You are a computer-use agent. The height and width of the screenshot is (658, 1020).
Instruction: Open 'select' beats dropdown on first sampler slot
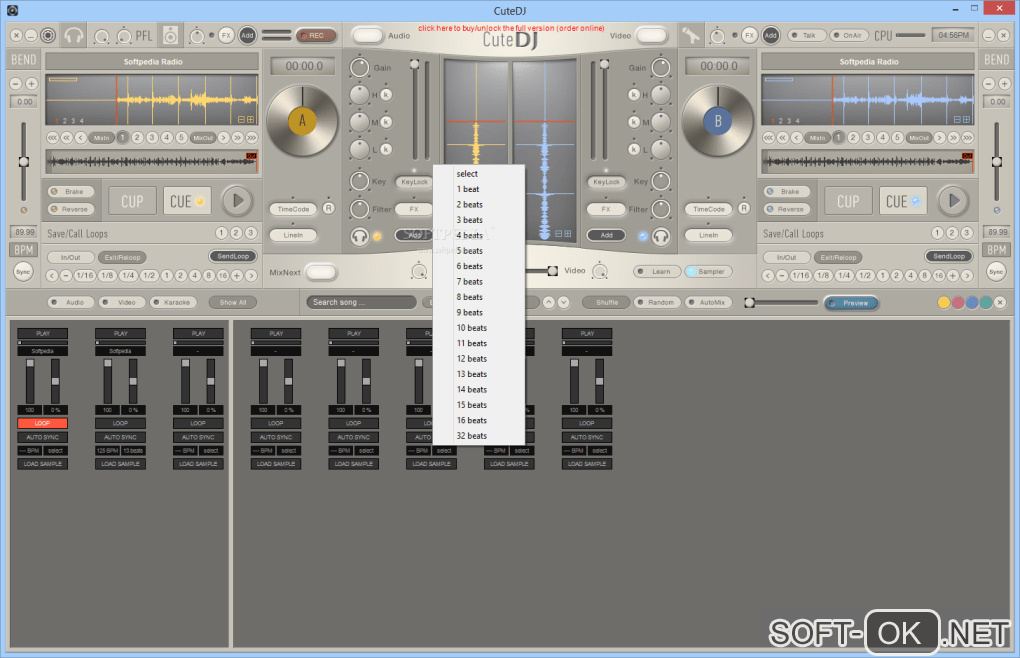pyautogui.click(x=55, y=451)
